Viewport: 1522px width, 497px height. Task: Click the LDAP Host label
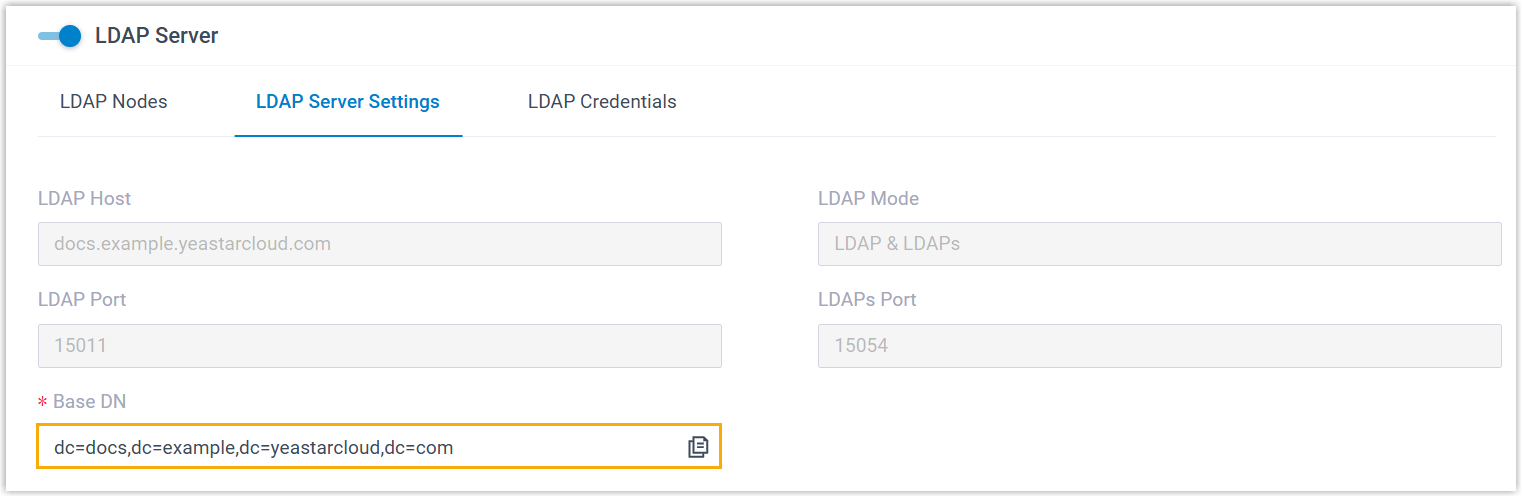84,198
